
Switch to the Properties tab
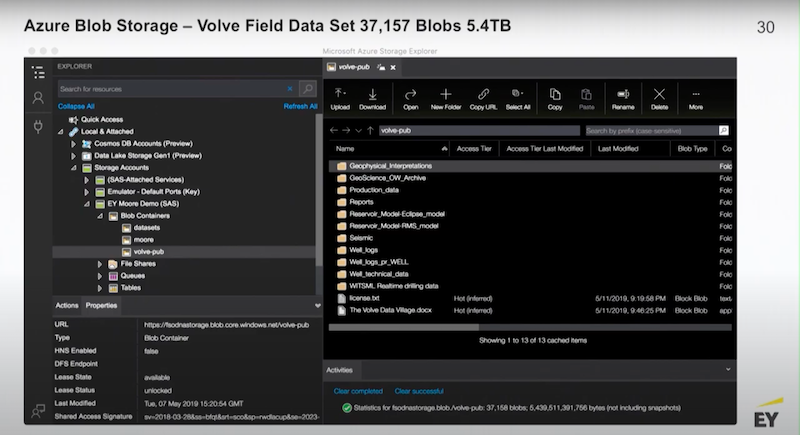point(101,305)
